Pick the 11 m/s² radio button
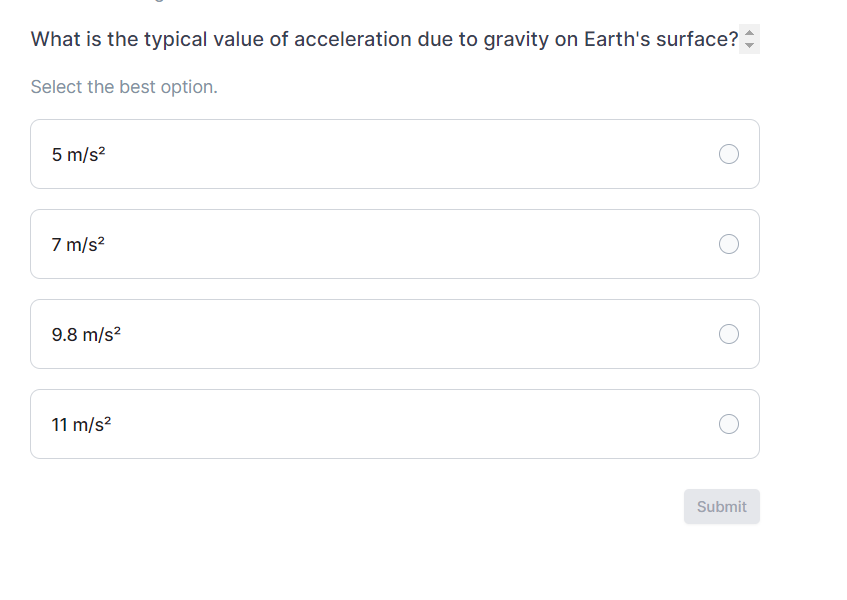Screen dimensions: 847x600 coord(729,424)
